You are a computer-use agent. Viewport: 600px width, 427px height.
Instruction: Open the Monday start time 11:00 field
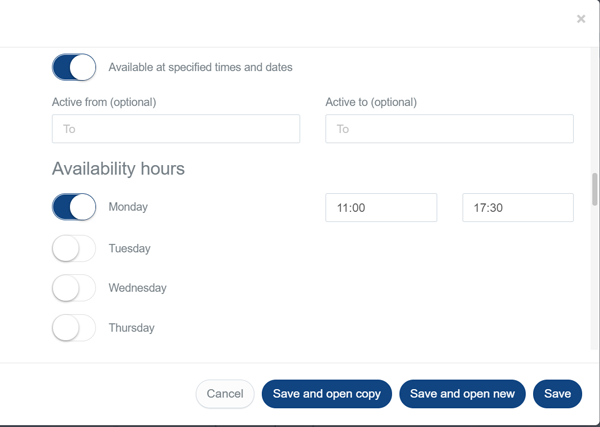(x=381, y=208)
